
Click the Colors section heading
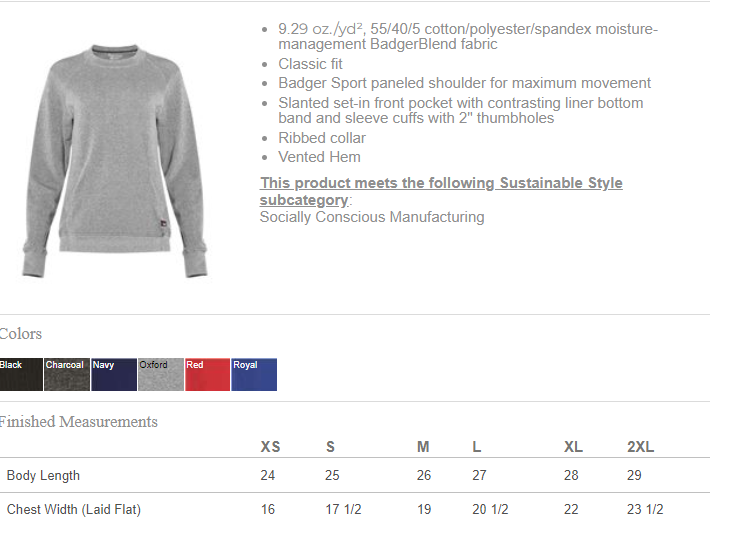pyautogui.click(x=21, y=334)
